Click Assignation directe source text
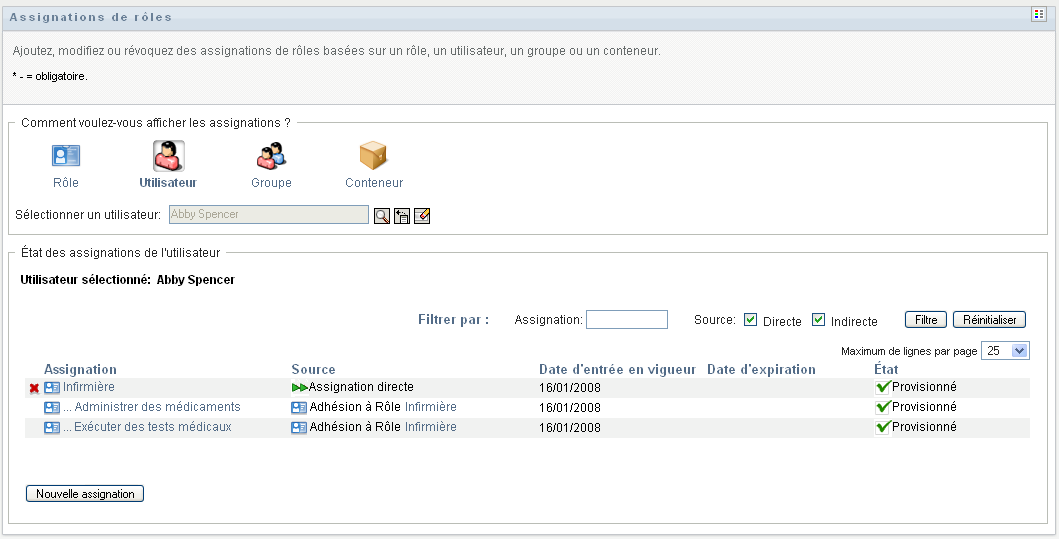The image size is (1059, 539). click(x=361, y=387)
